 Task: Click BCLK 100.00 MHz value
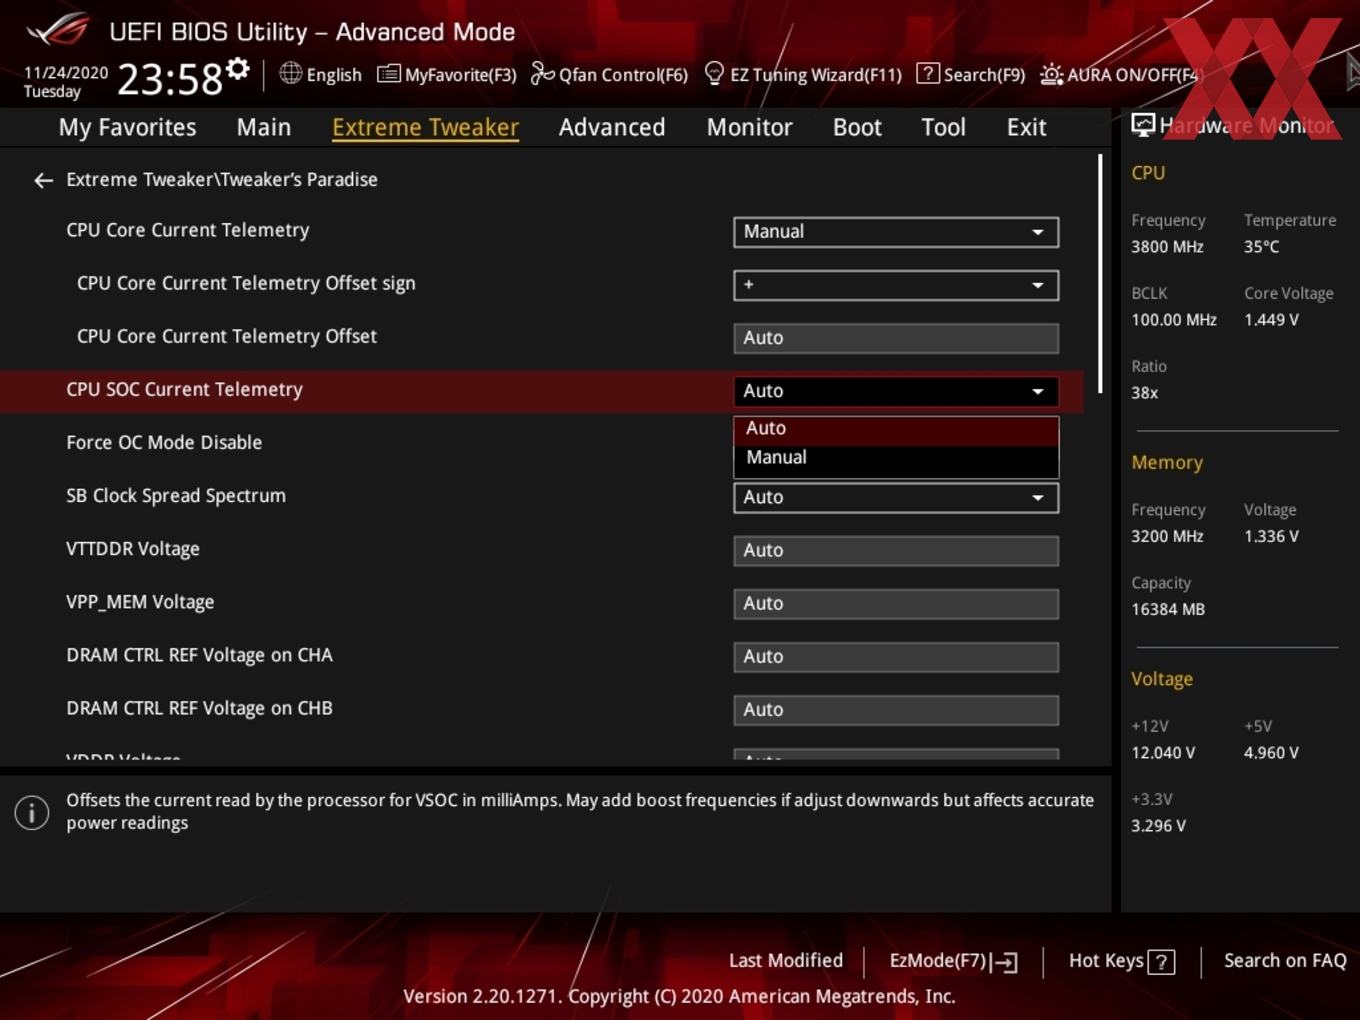click(1174, 320)
